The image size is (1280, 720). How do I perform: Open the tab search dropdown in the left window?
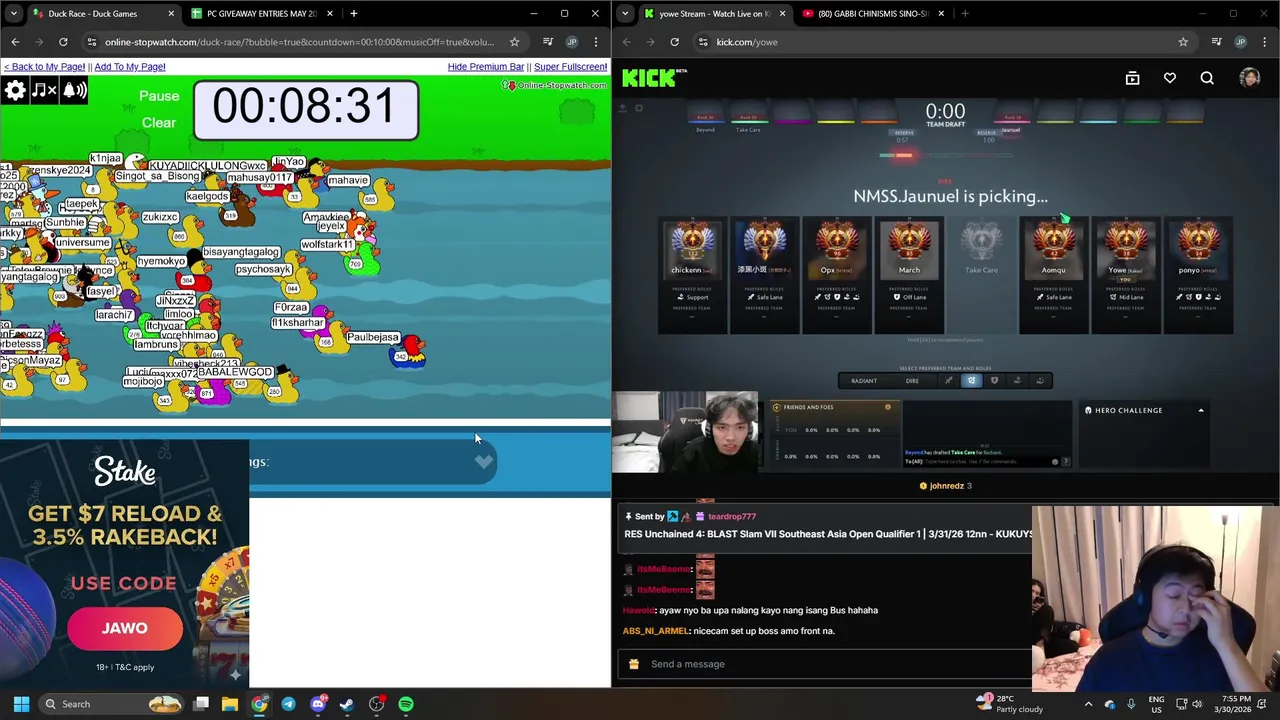pos(13,14)
